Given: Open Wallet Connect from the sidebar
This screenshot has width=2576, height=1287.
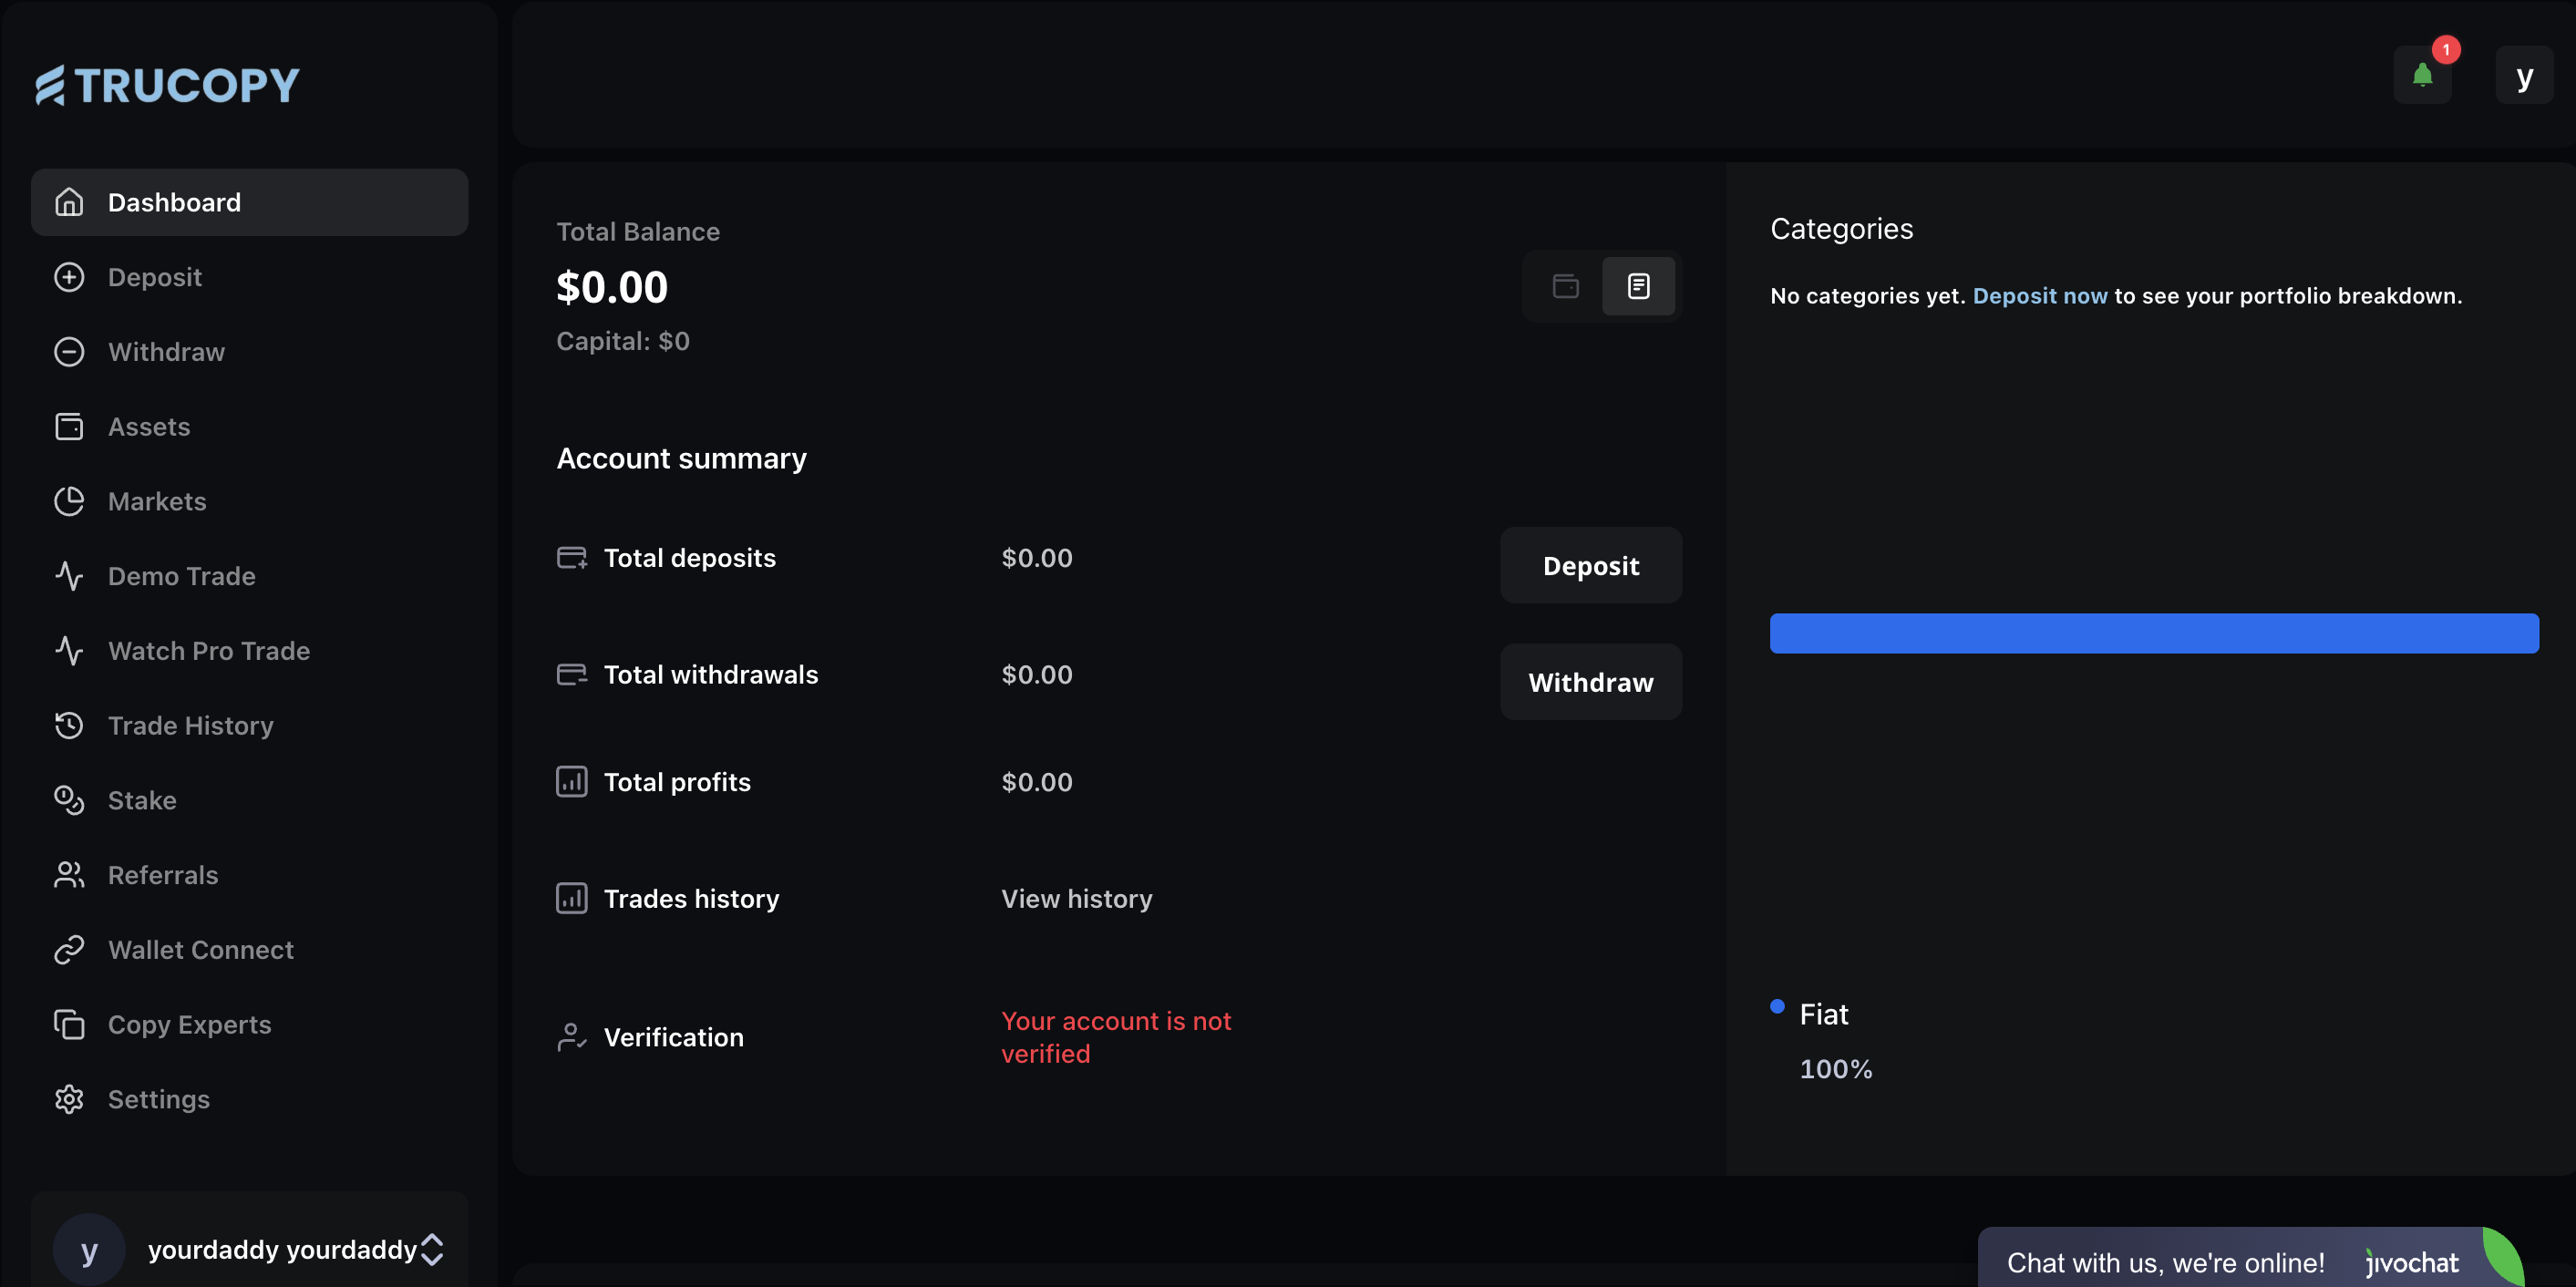Looking at the screenshot, I should [200, 949].
